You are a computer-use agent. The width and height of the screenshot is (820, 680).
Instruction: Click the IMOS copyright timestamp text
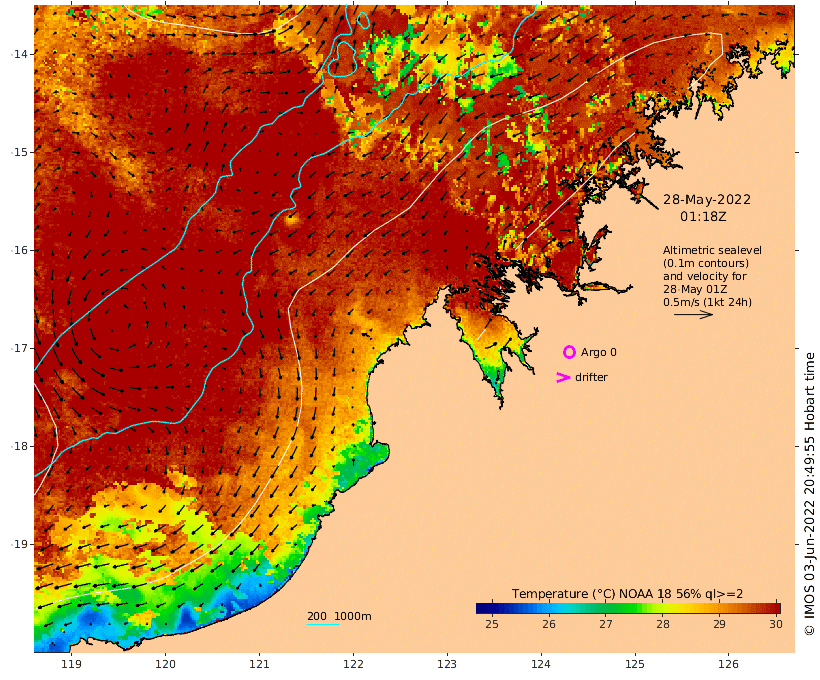809,494
